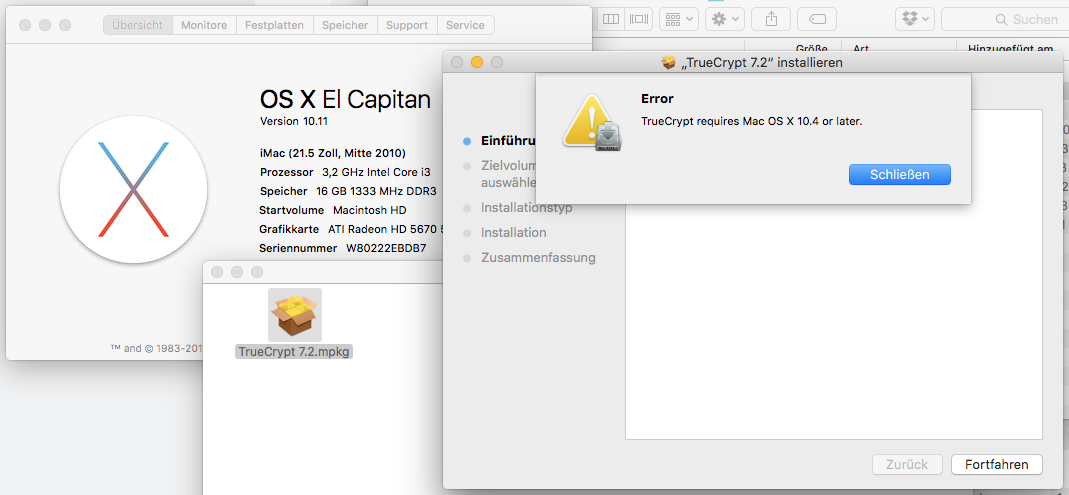Click the Zusammenfassung installer step
Screen dimensions: 1069x495
(x=538, y=258)
